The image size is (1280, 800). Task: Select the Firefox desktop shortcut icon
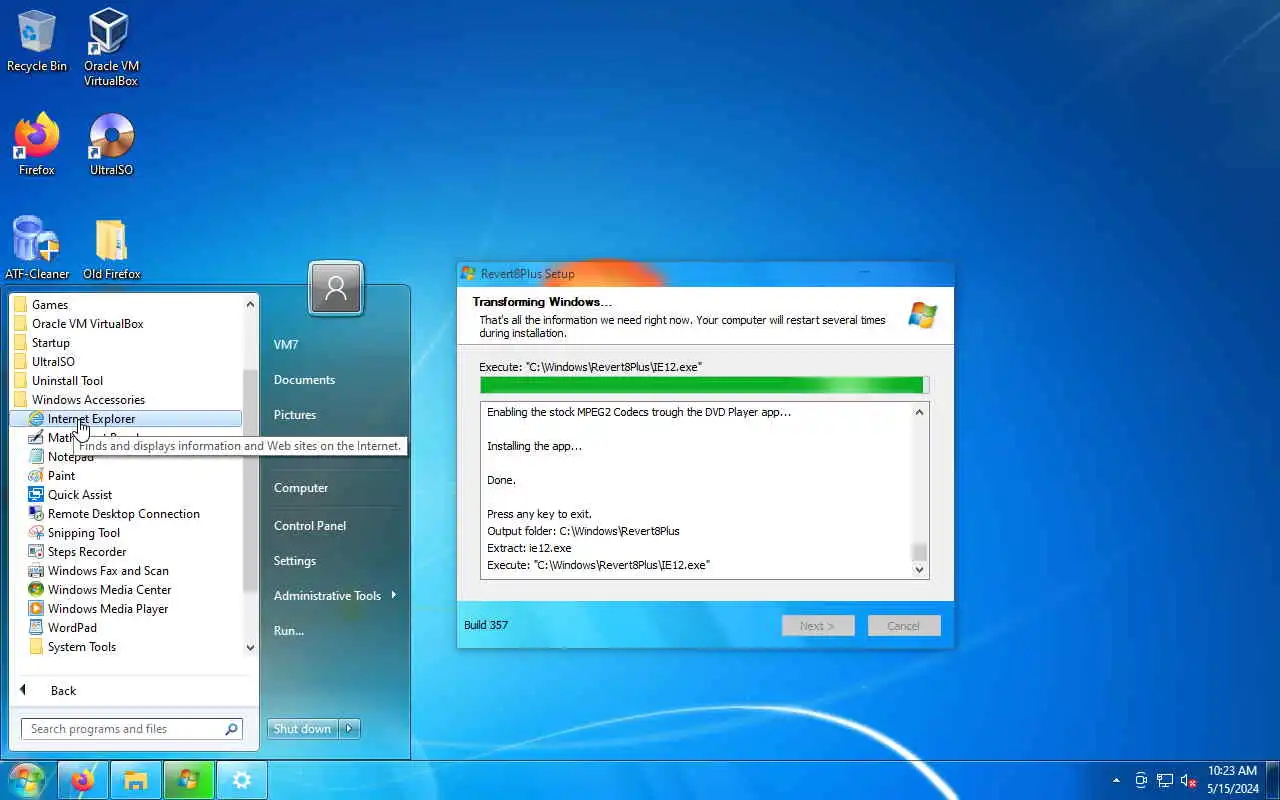click(x=37, y=145)
